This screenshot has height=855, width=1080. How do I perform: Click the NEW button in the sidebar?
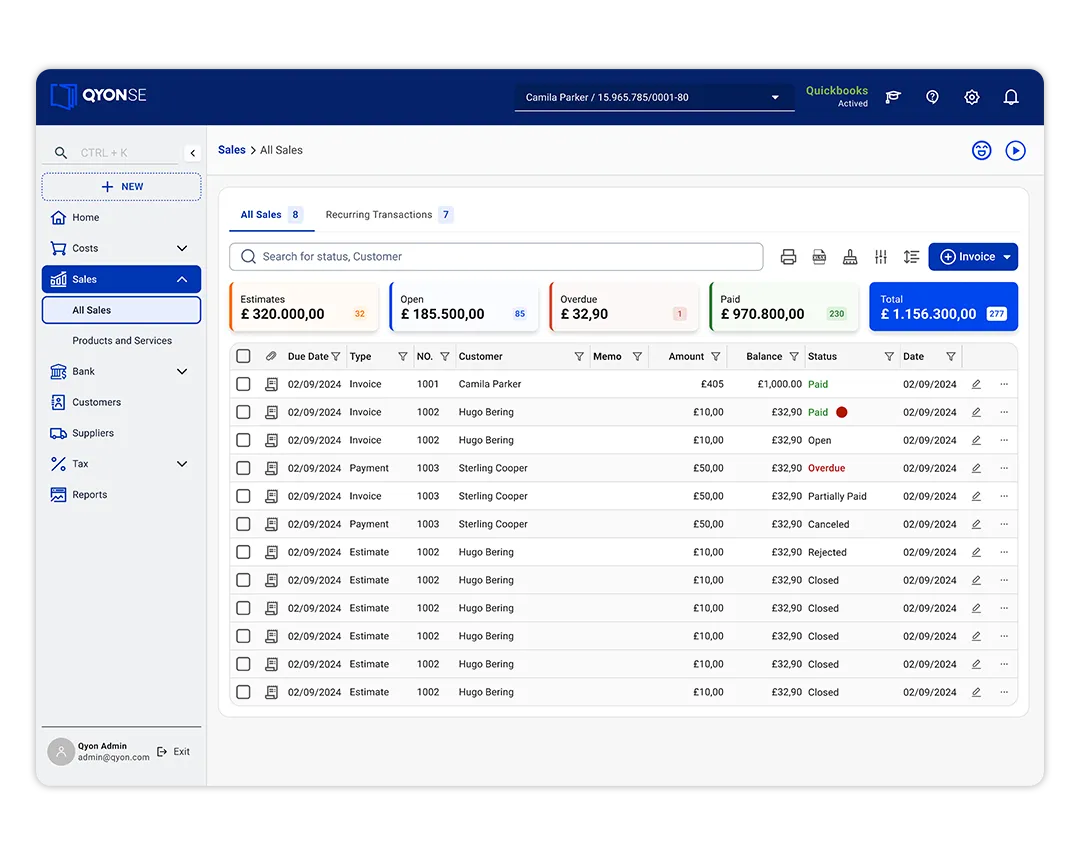(122, 187)
